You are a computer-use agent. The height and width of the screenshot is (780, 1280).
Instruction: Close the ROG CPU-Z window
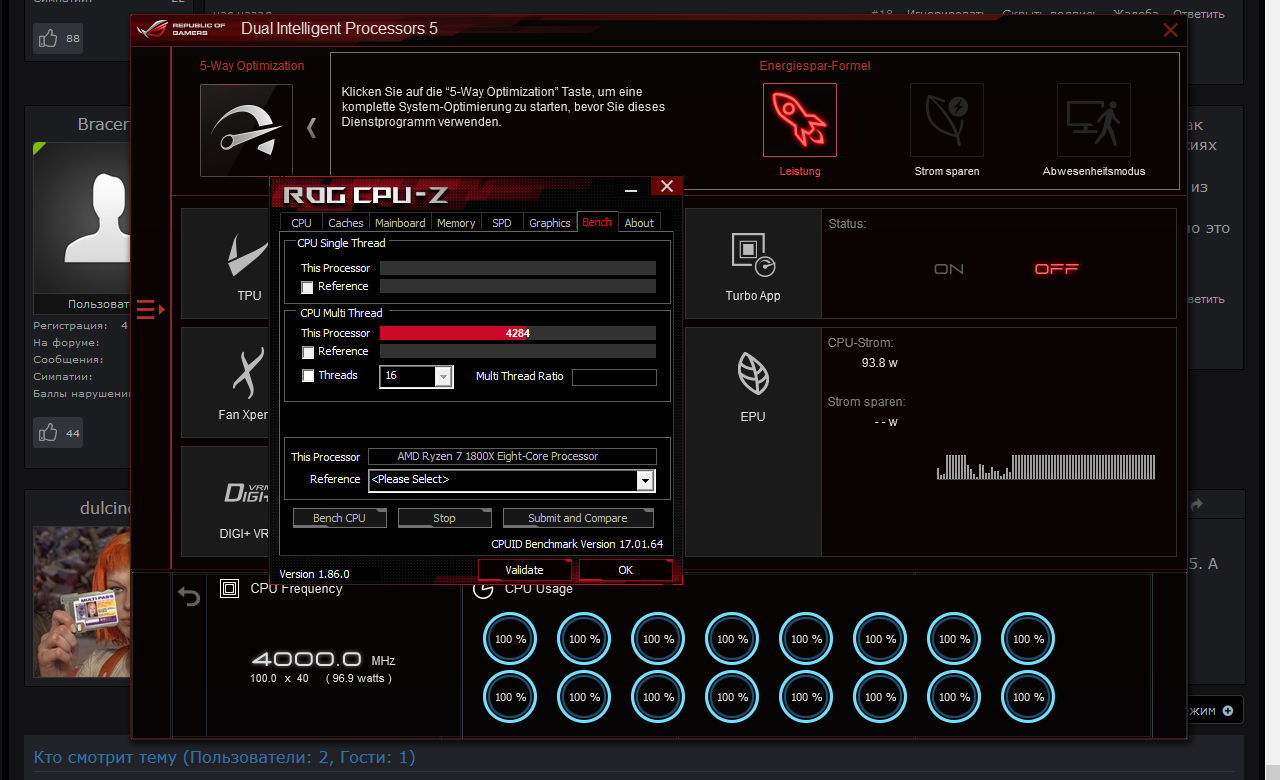click(666, 186)
